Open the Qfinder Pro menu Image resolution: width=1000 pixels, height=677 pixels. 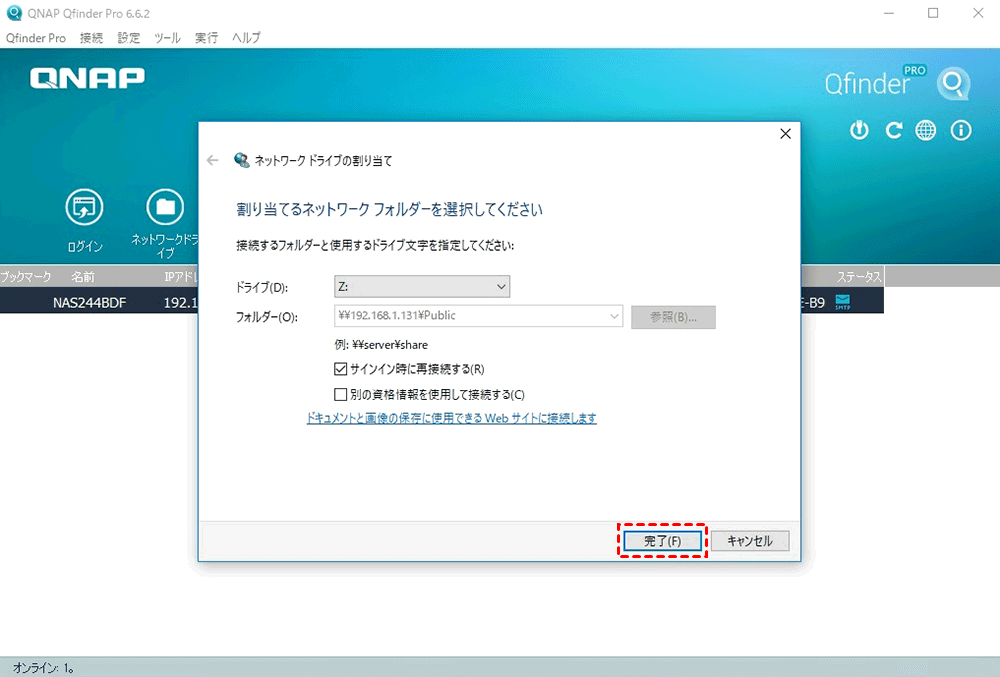point(36,38)
